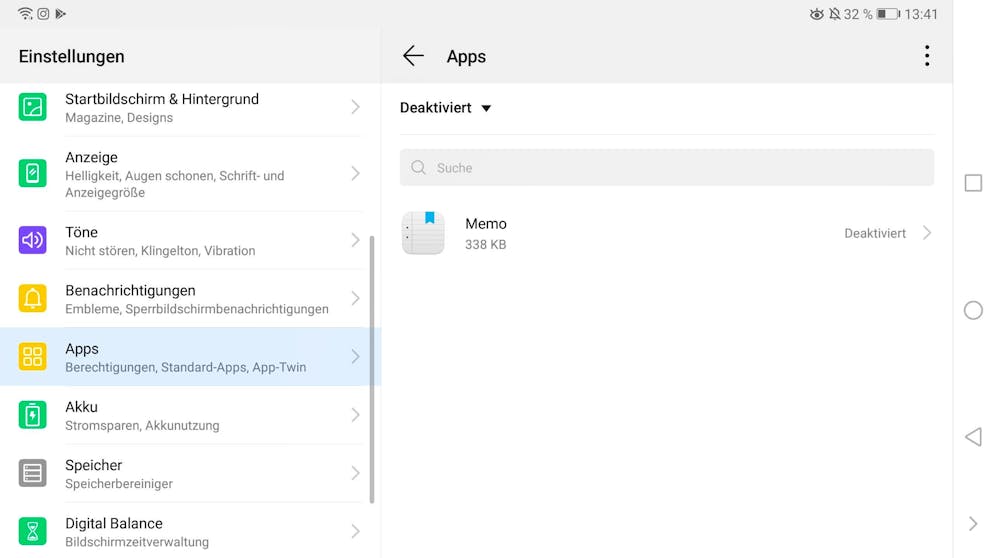Tap the circle home navigation button
The image size is (994, 558).
(973, 310)
